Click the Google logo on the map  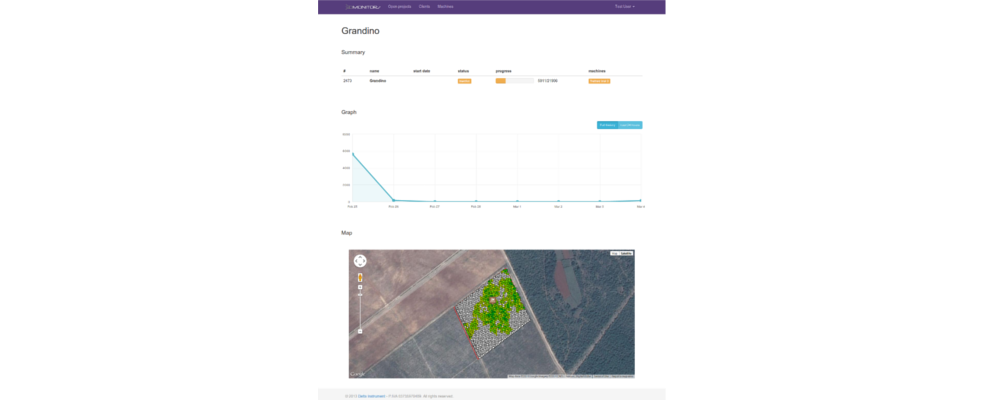pos(357,374)
